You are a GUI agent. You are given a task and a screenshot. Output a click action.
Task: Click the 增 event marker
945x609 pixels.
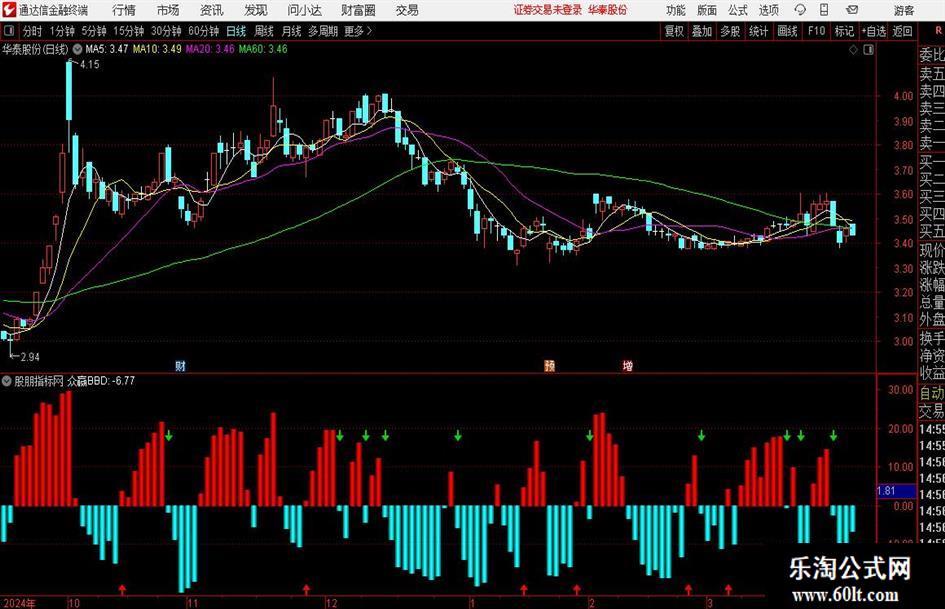click(628, 366)
